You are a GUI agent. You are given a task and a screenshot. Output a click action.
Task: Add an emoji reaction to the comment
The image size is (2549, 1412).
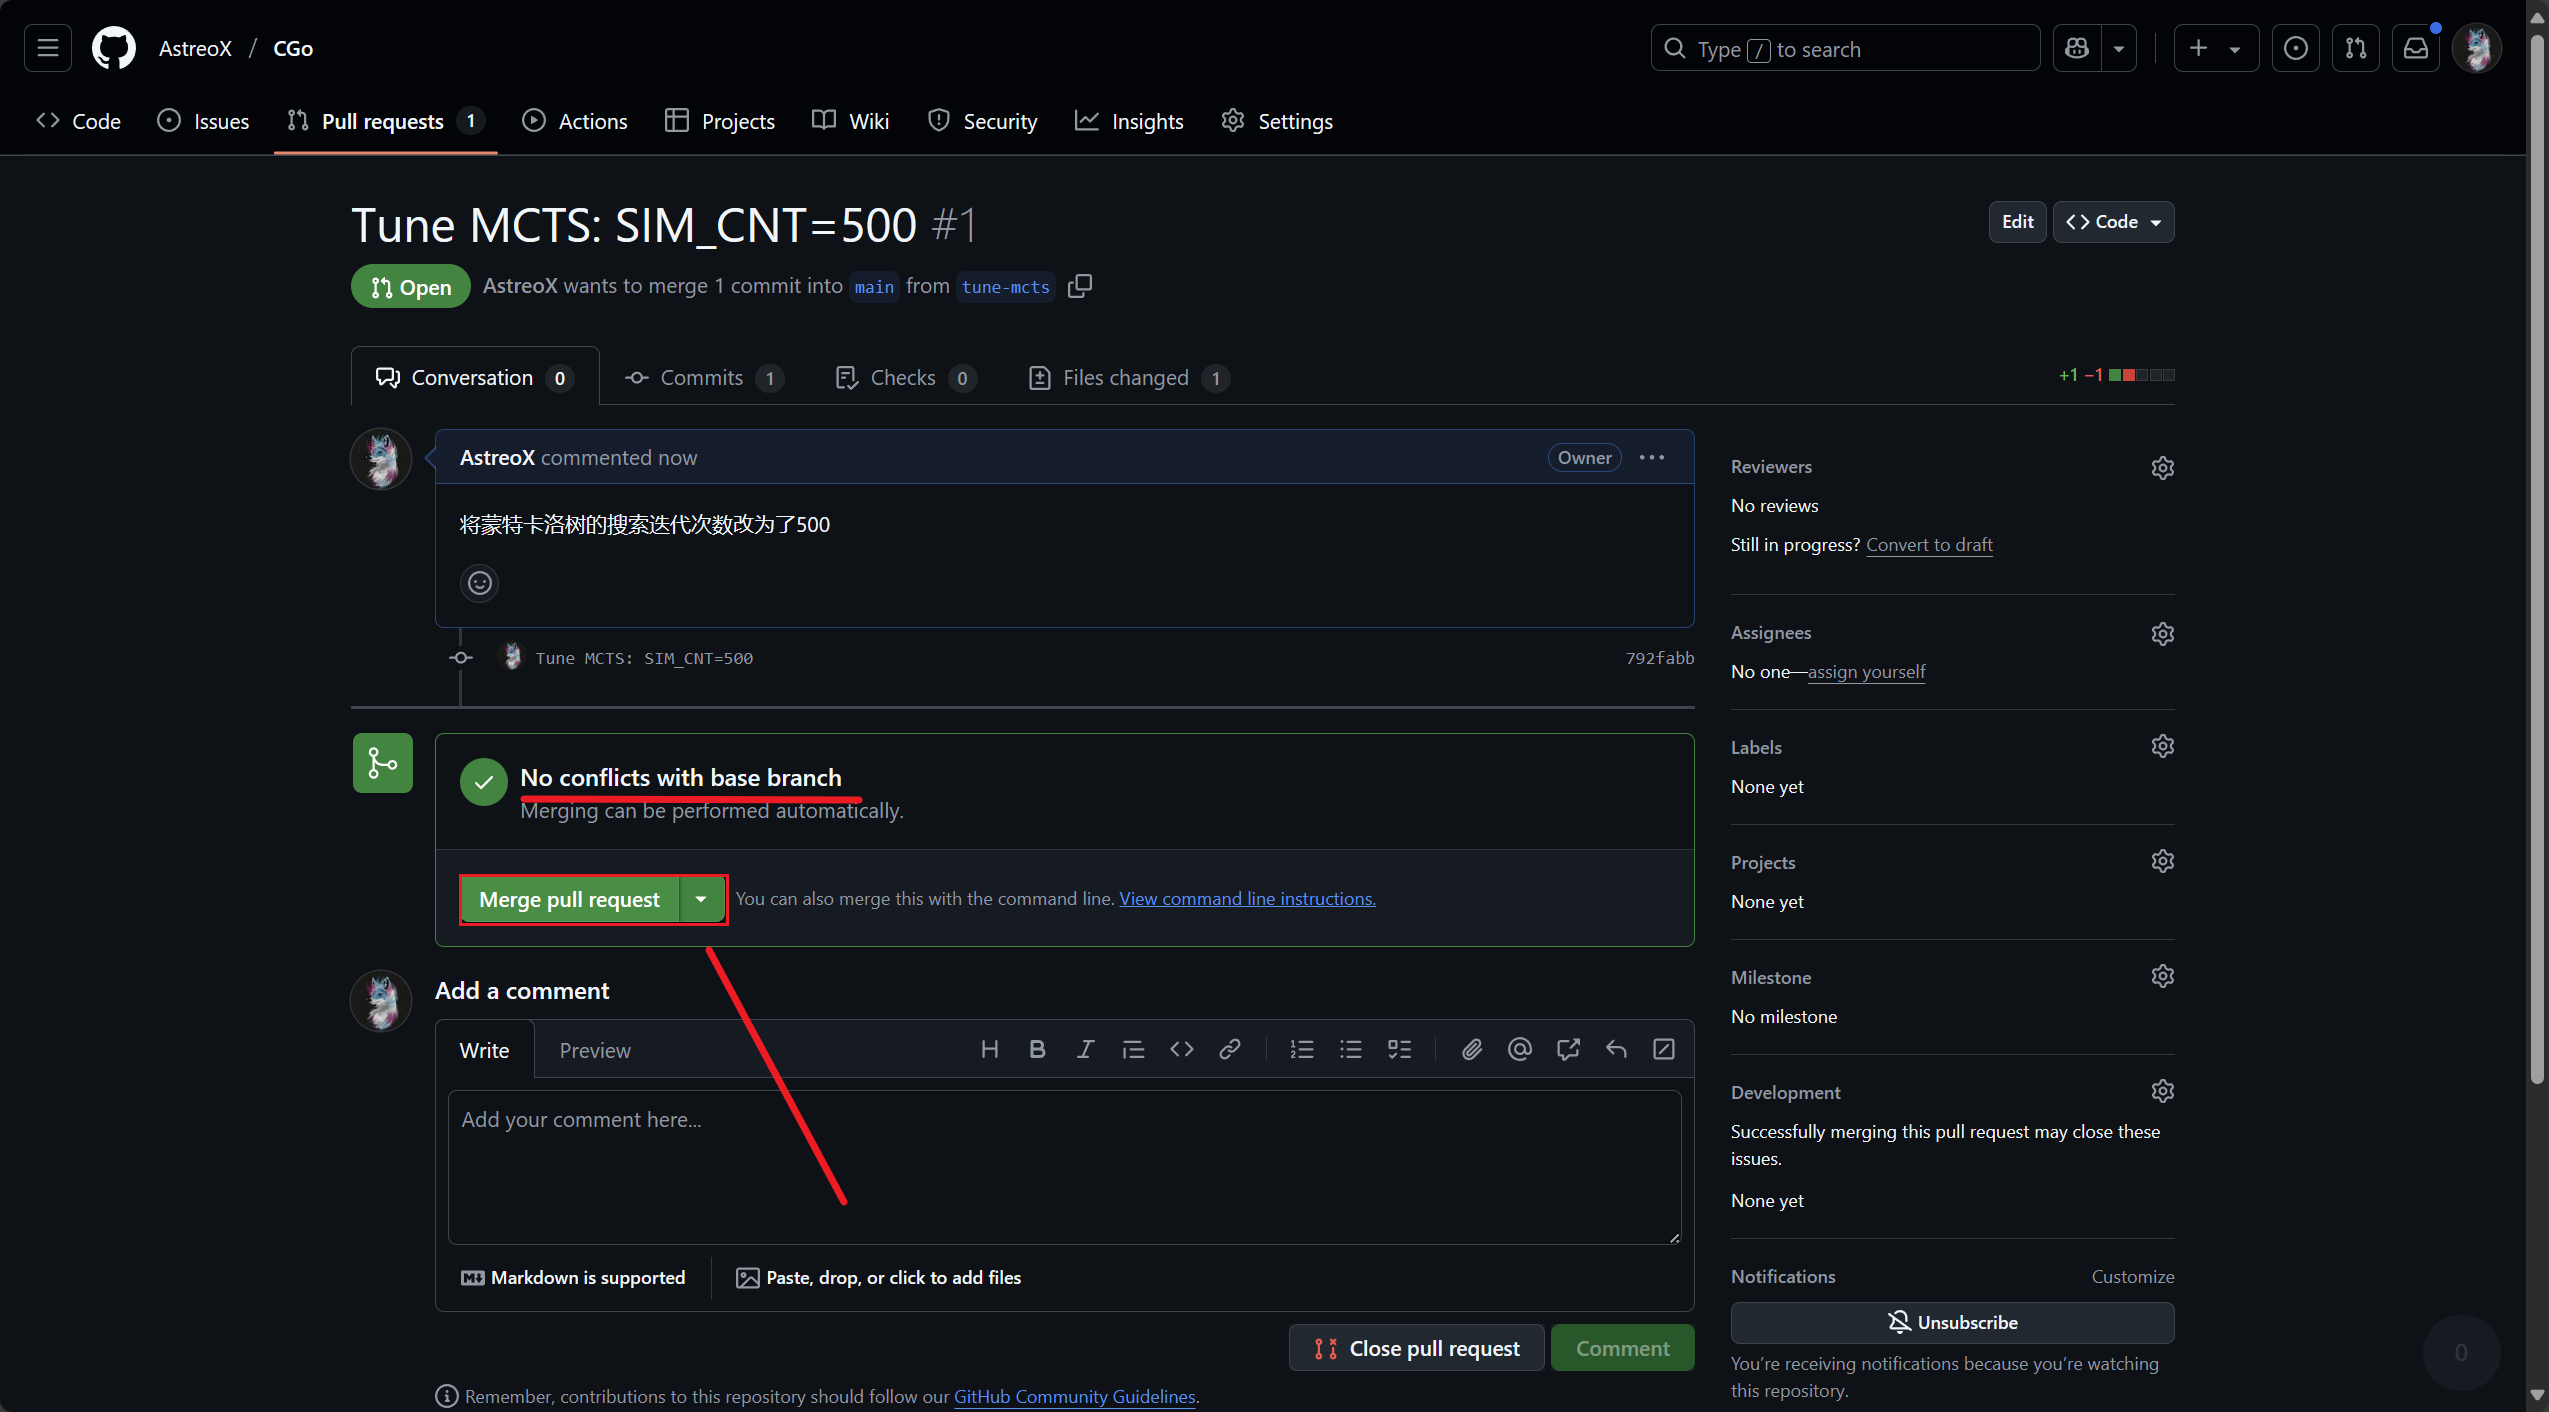tap(480, 583)
